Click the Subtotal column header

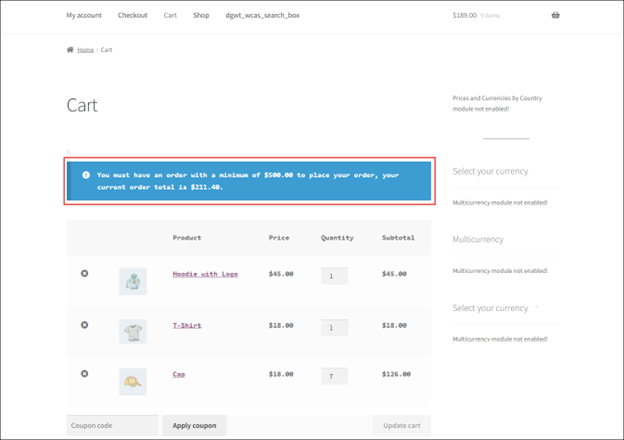(x=398, y=238)
